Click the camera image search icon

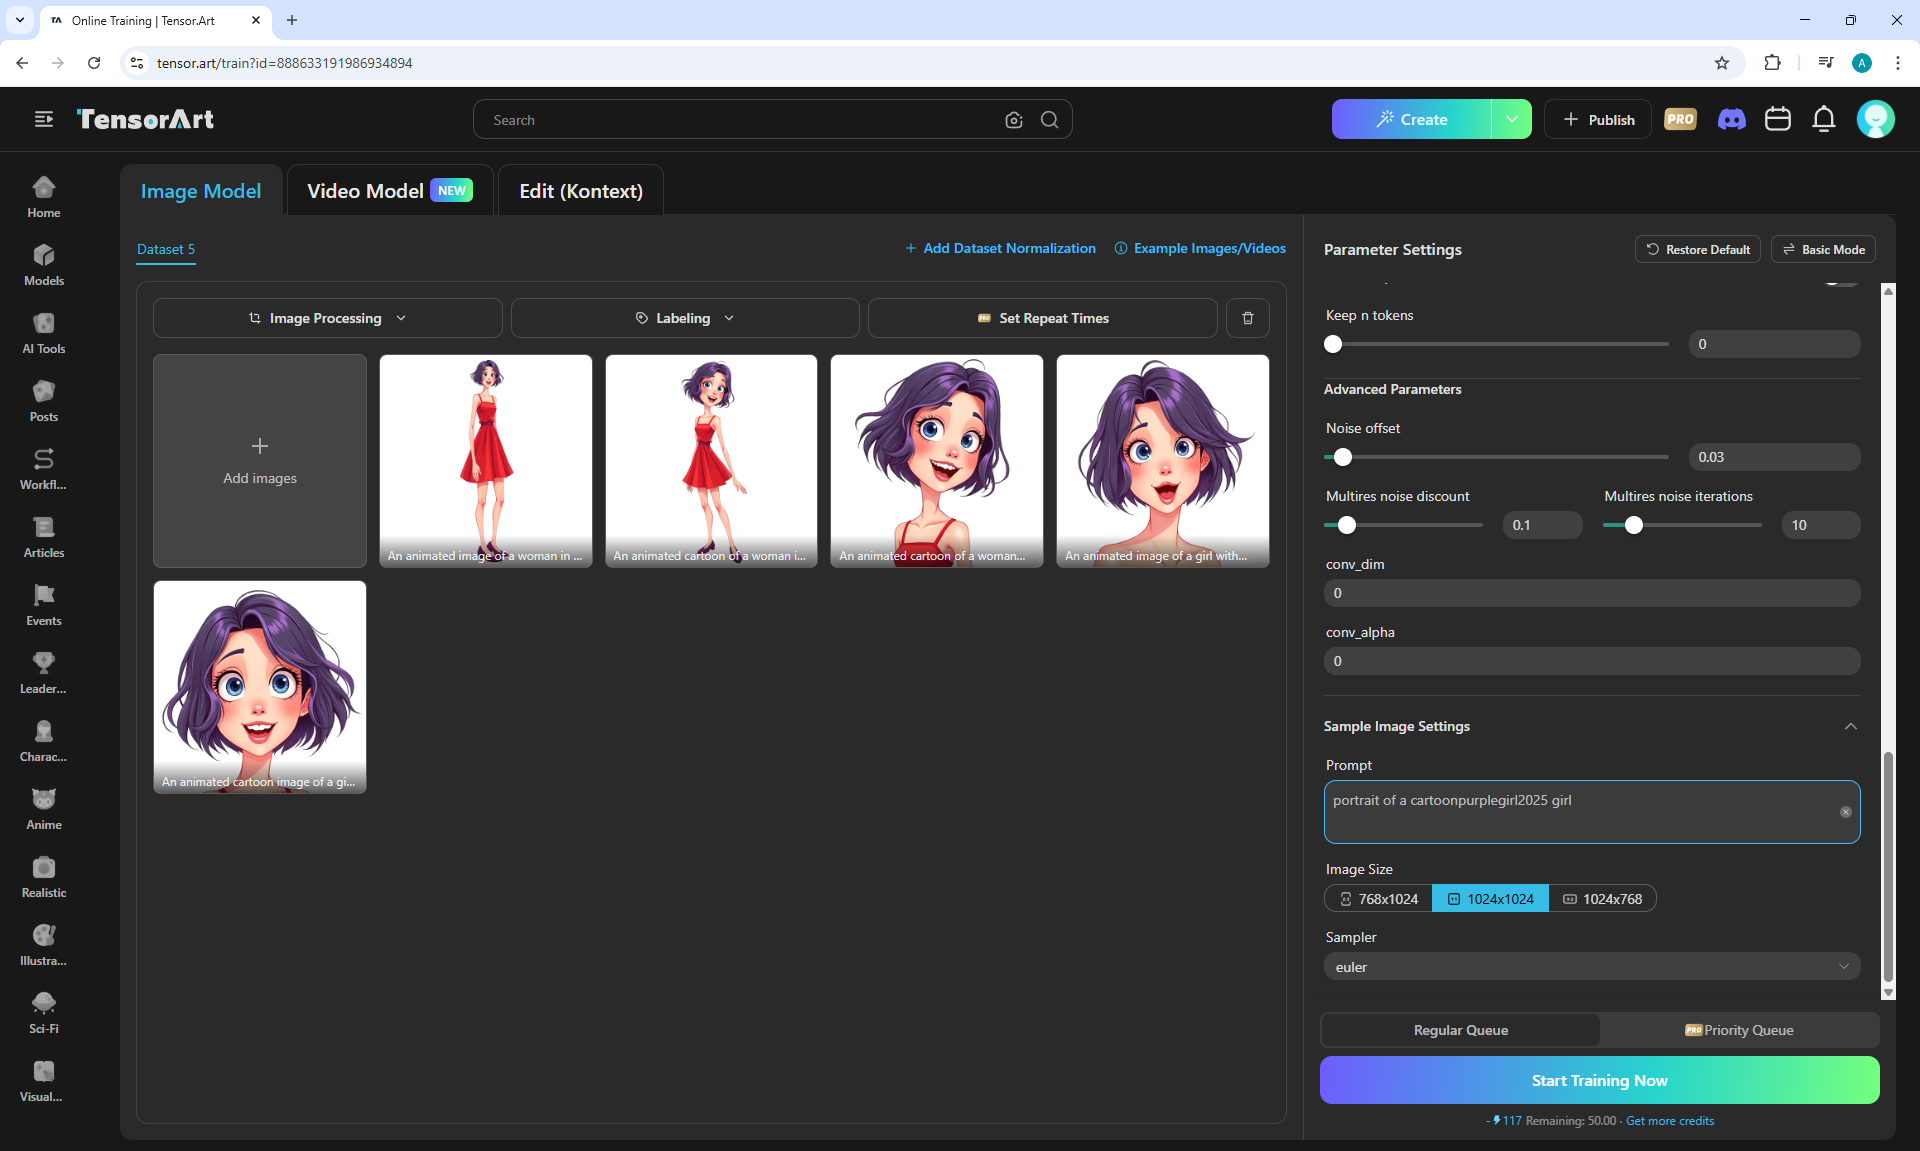click(1013, 120)
